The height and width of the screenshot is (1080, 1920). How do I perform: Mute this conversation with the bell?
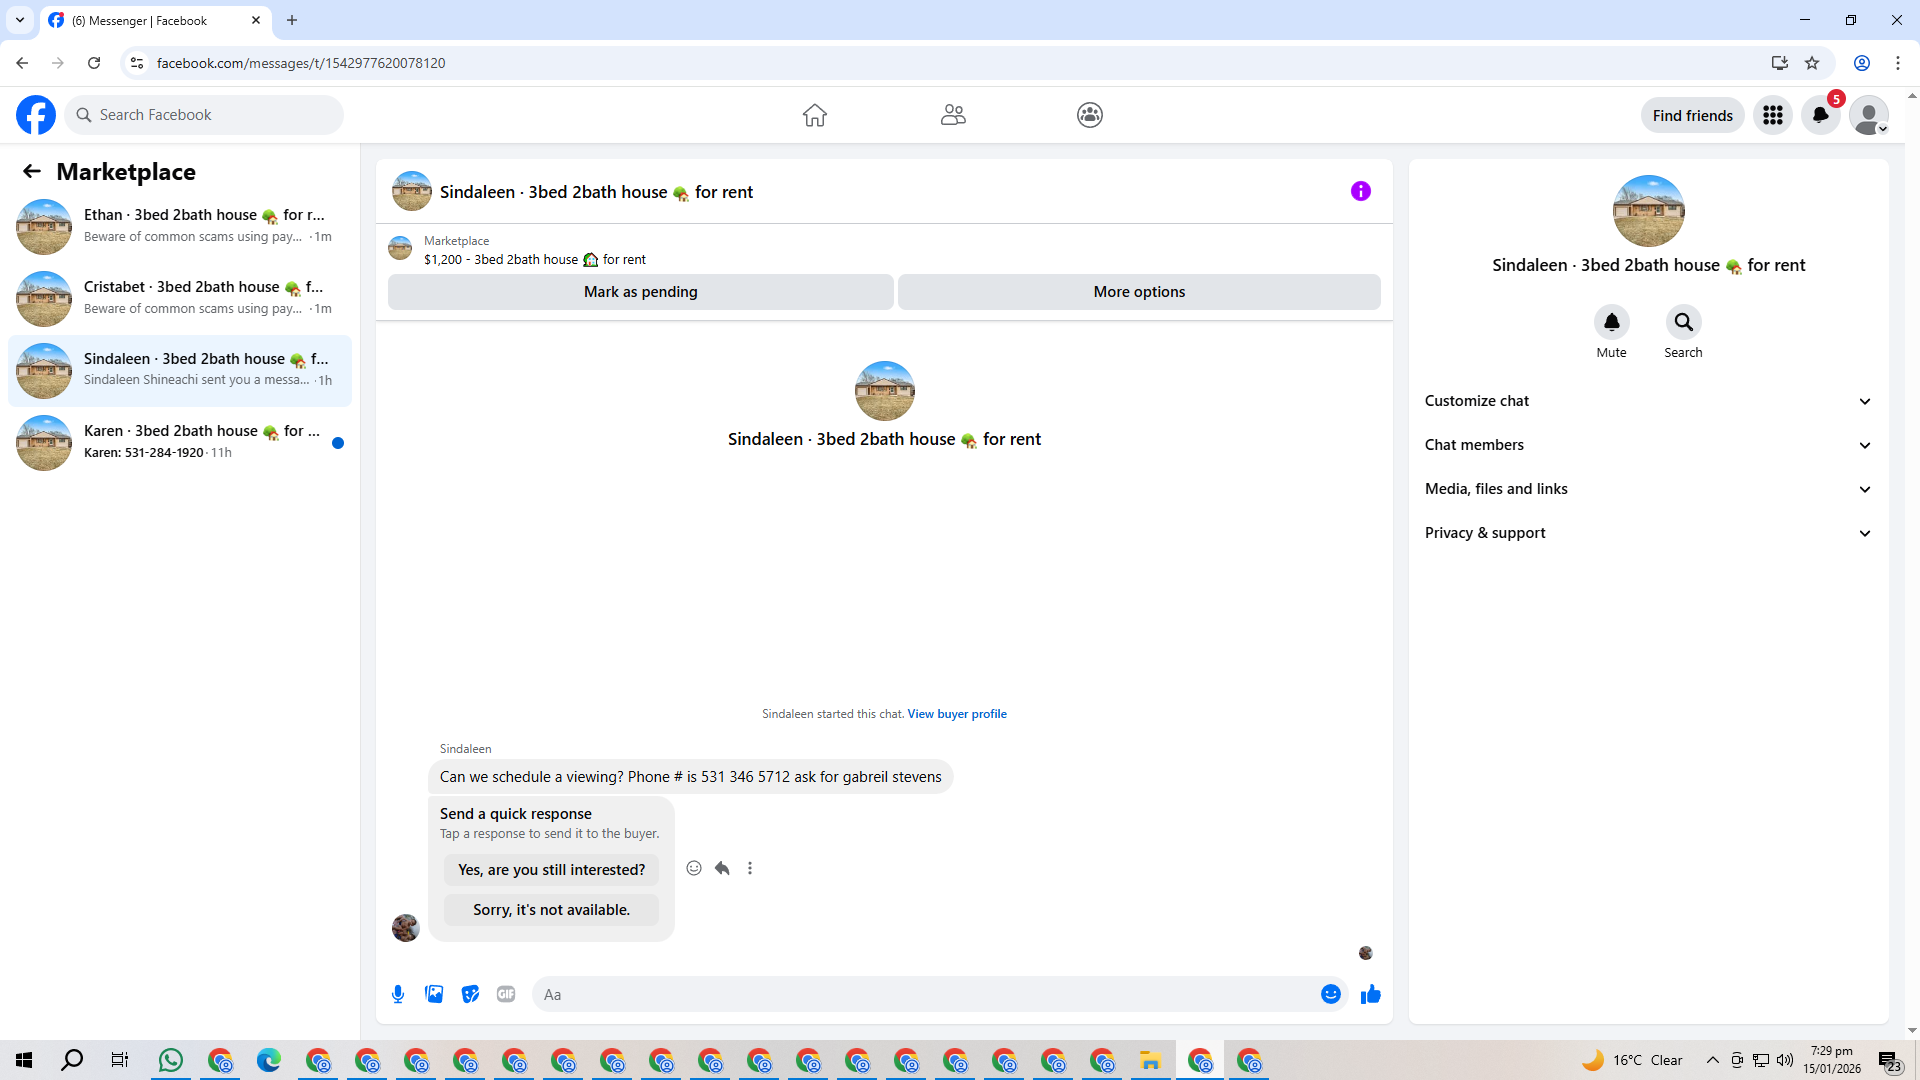pos(1611,322)
